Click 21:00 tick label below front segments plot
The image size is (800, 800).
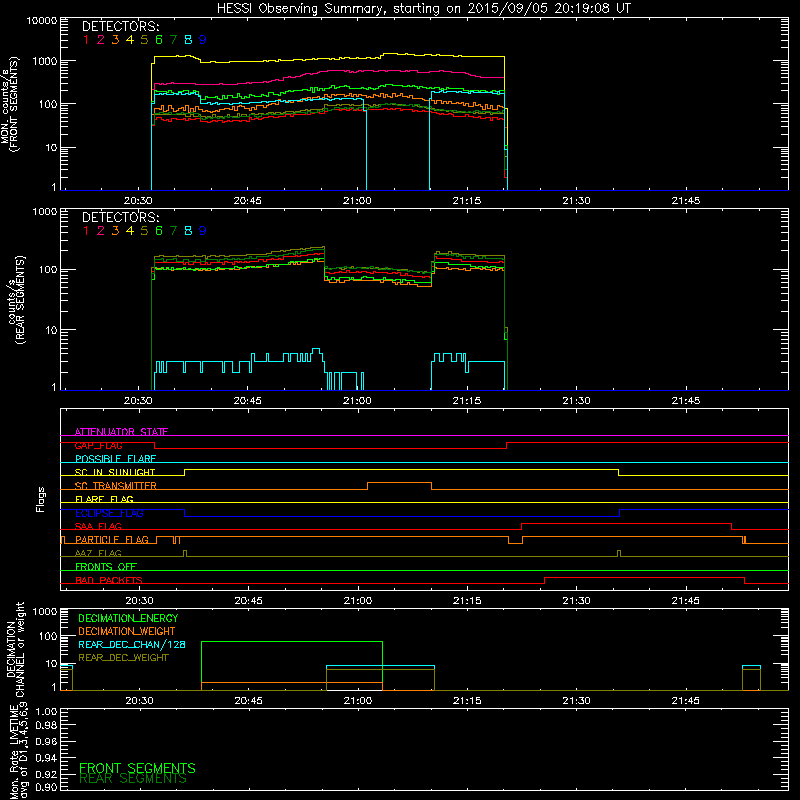357,201
